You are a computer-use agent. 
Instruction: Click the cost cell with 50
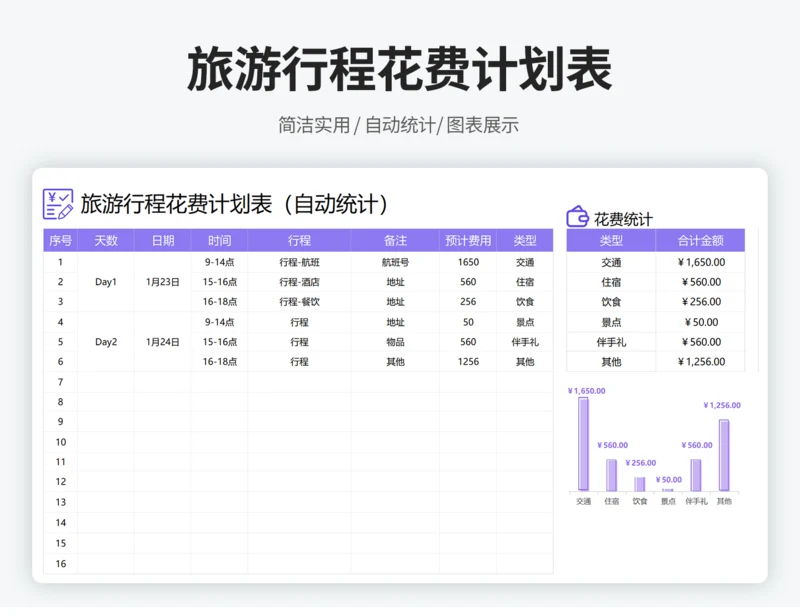pyautogui.click(x=468, y=322)
